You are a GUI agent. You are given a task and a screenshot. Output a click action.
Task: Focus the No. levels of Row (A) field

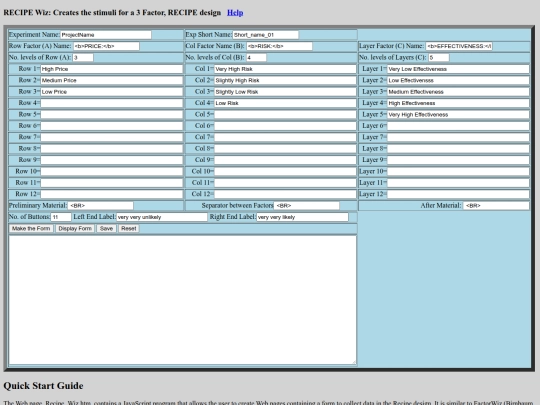83,58
